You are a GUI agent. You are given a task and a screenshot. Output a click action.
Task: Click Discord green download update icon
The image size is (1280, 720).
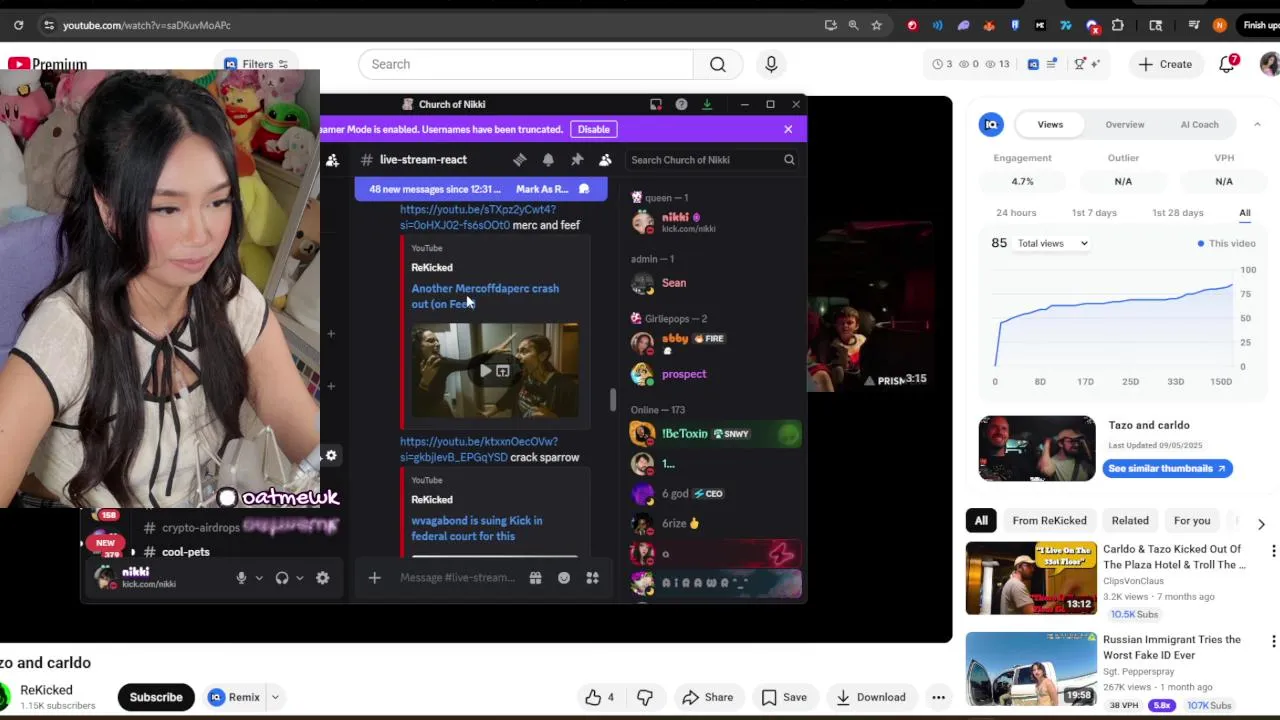707,104
